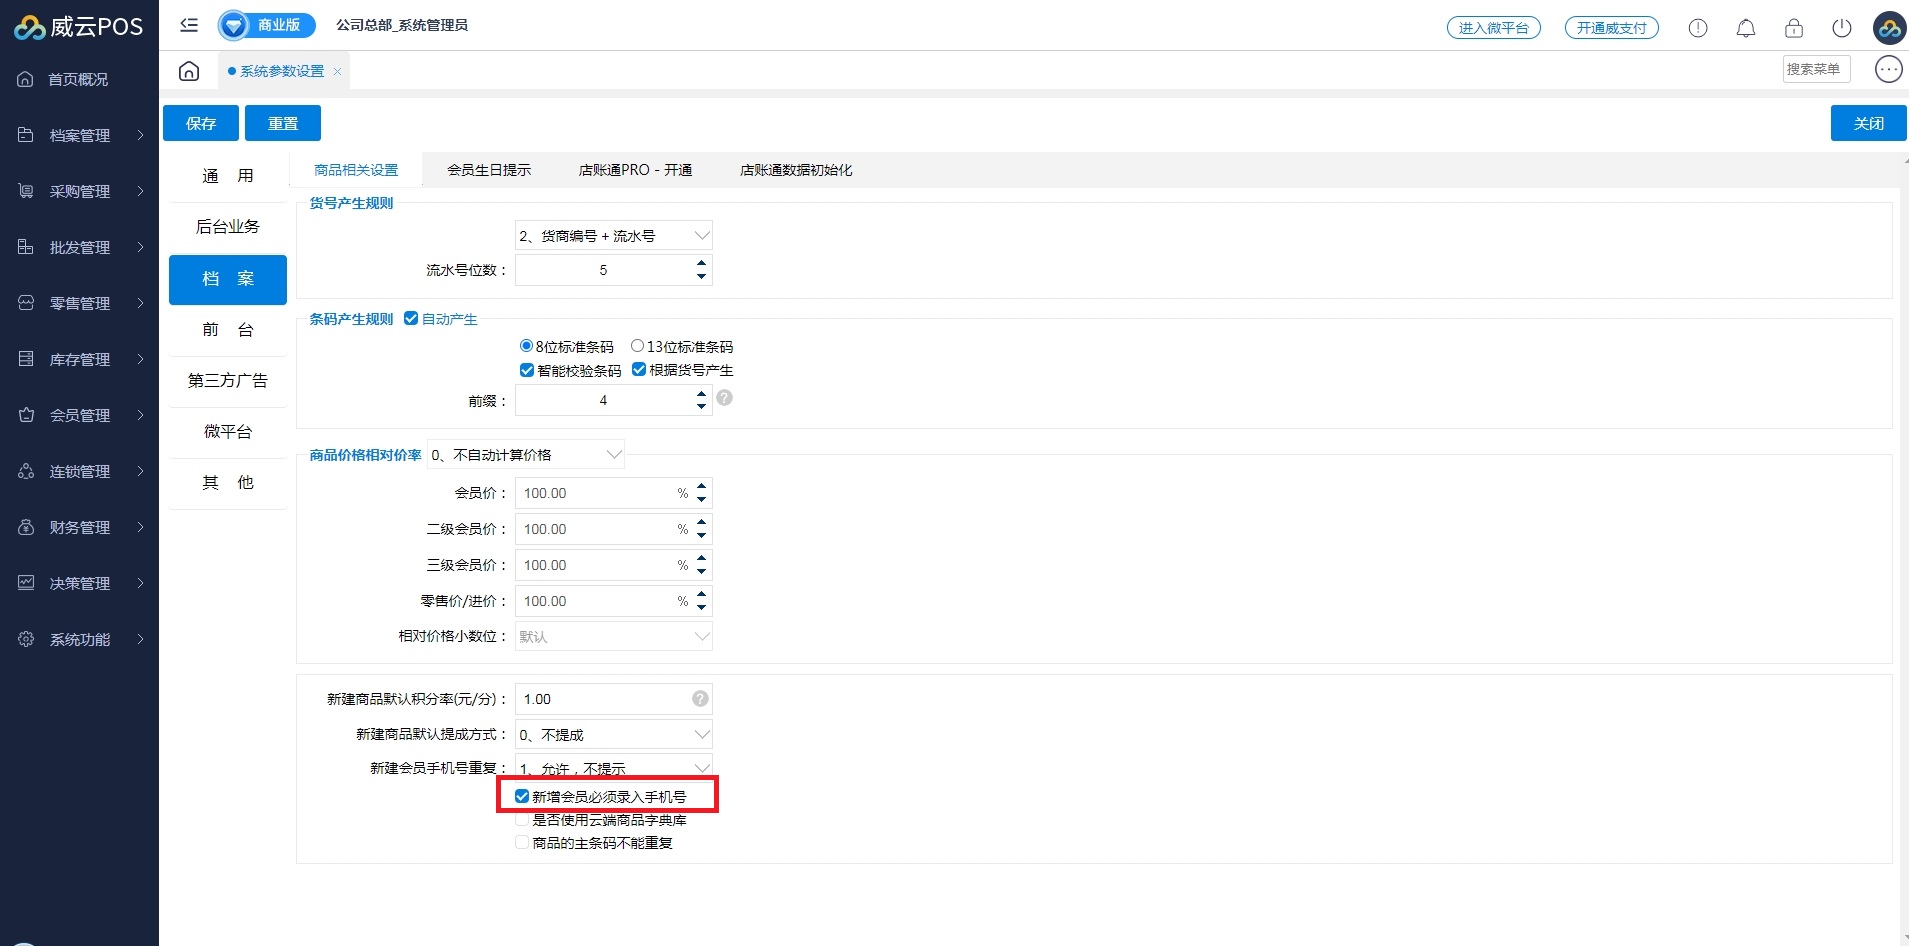Open 货号产生规则 dropdown list
The height and width of the screenshot is (946, 1909).
613,236
